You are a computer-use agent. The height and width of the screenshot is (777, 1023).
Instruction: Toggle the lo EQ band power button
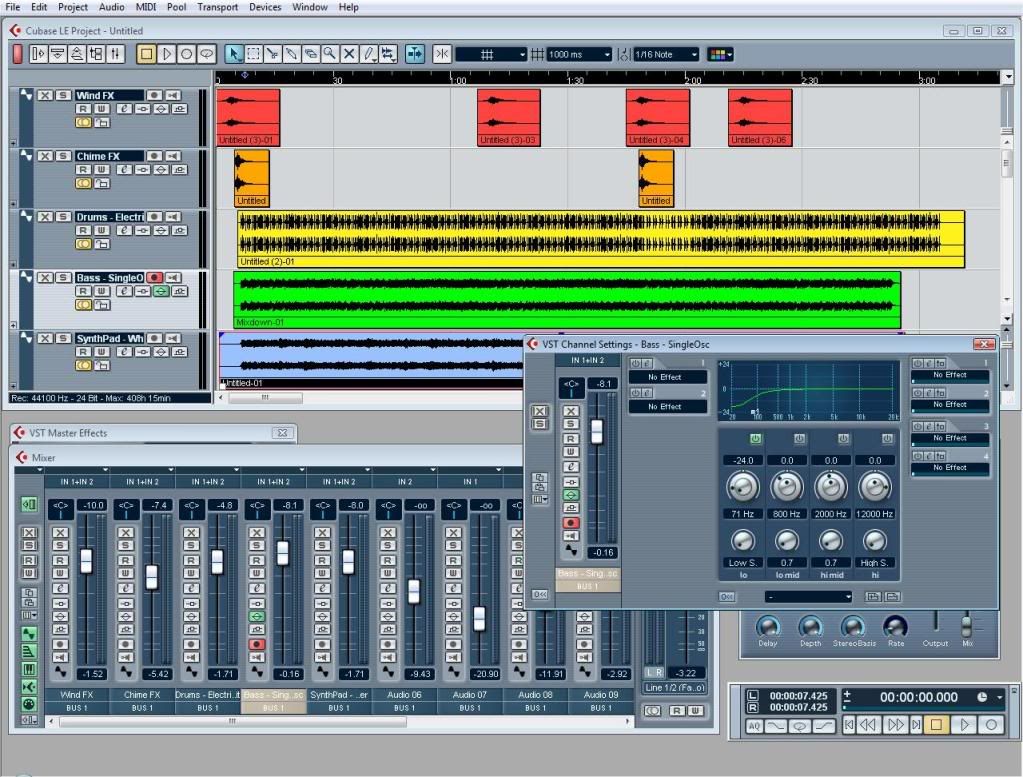[x=755, y=439]
